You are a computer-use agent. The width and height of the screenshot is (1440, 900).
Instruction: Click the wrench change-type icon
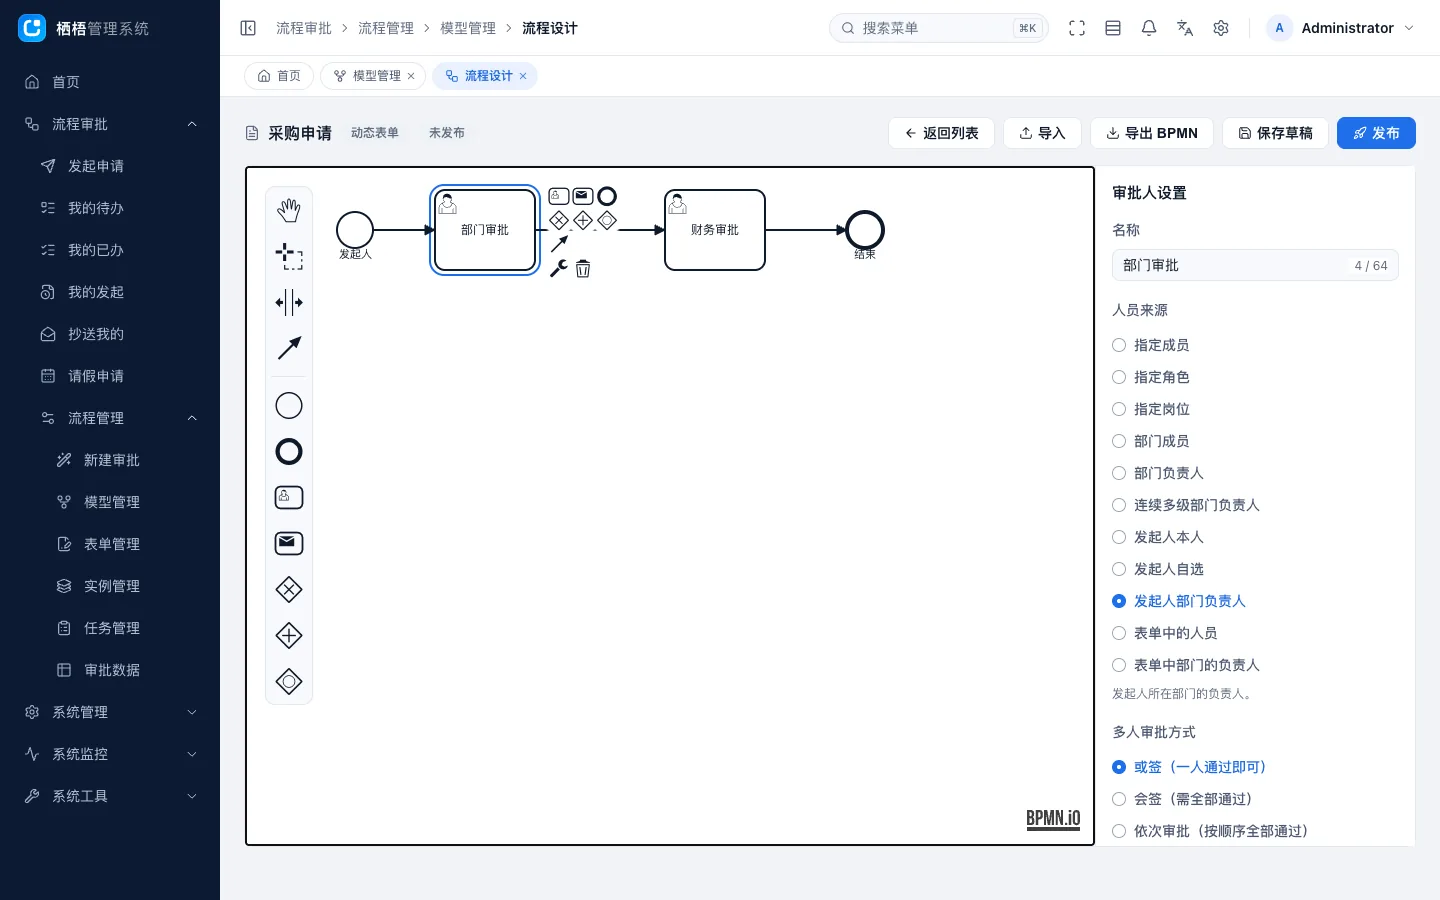tap(559, 268)
